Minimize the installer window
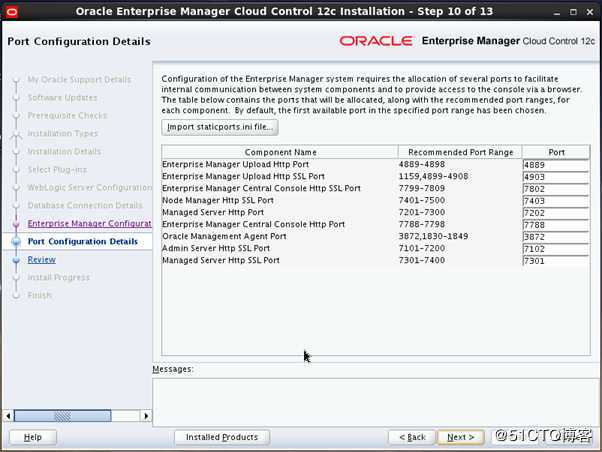This screenshot has height=452, width=602. [x=557, y=12]
